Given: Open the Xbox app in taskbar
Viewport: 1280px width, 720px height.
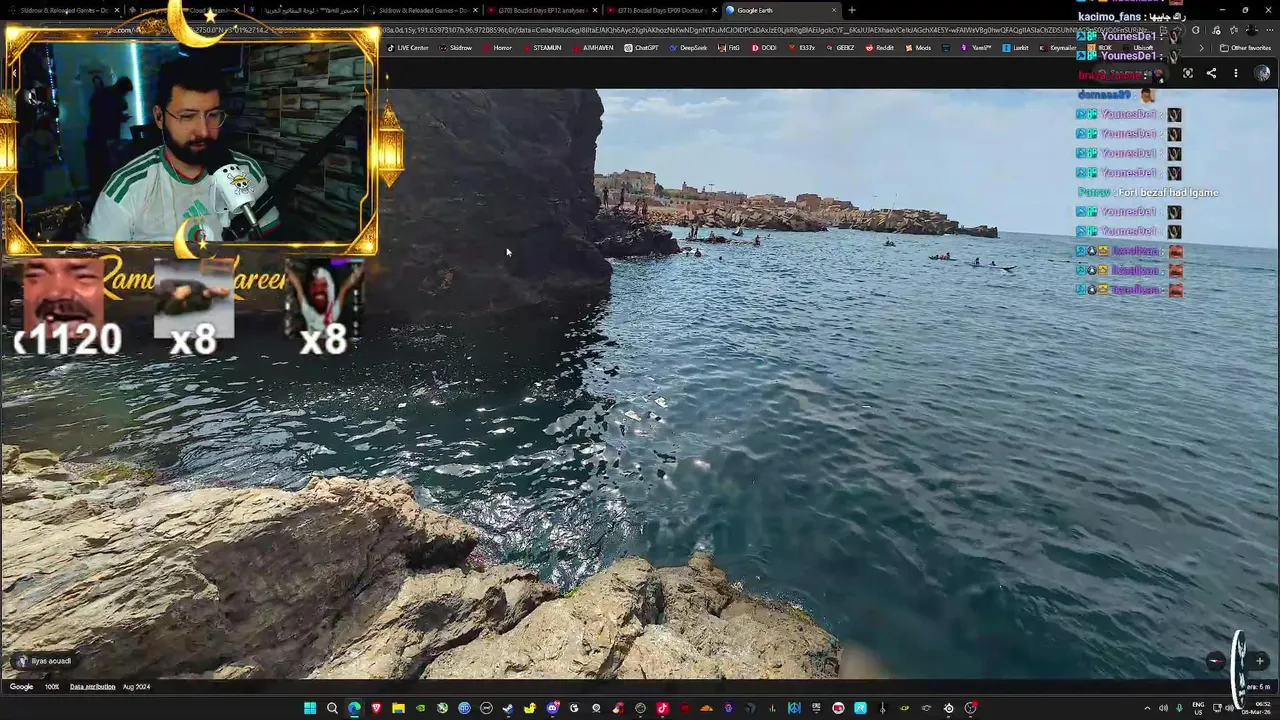Looking at the screenshot, I should pos(442,708).
